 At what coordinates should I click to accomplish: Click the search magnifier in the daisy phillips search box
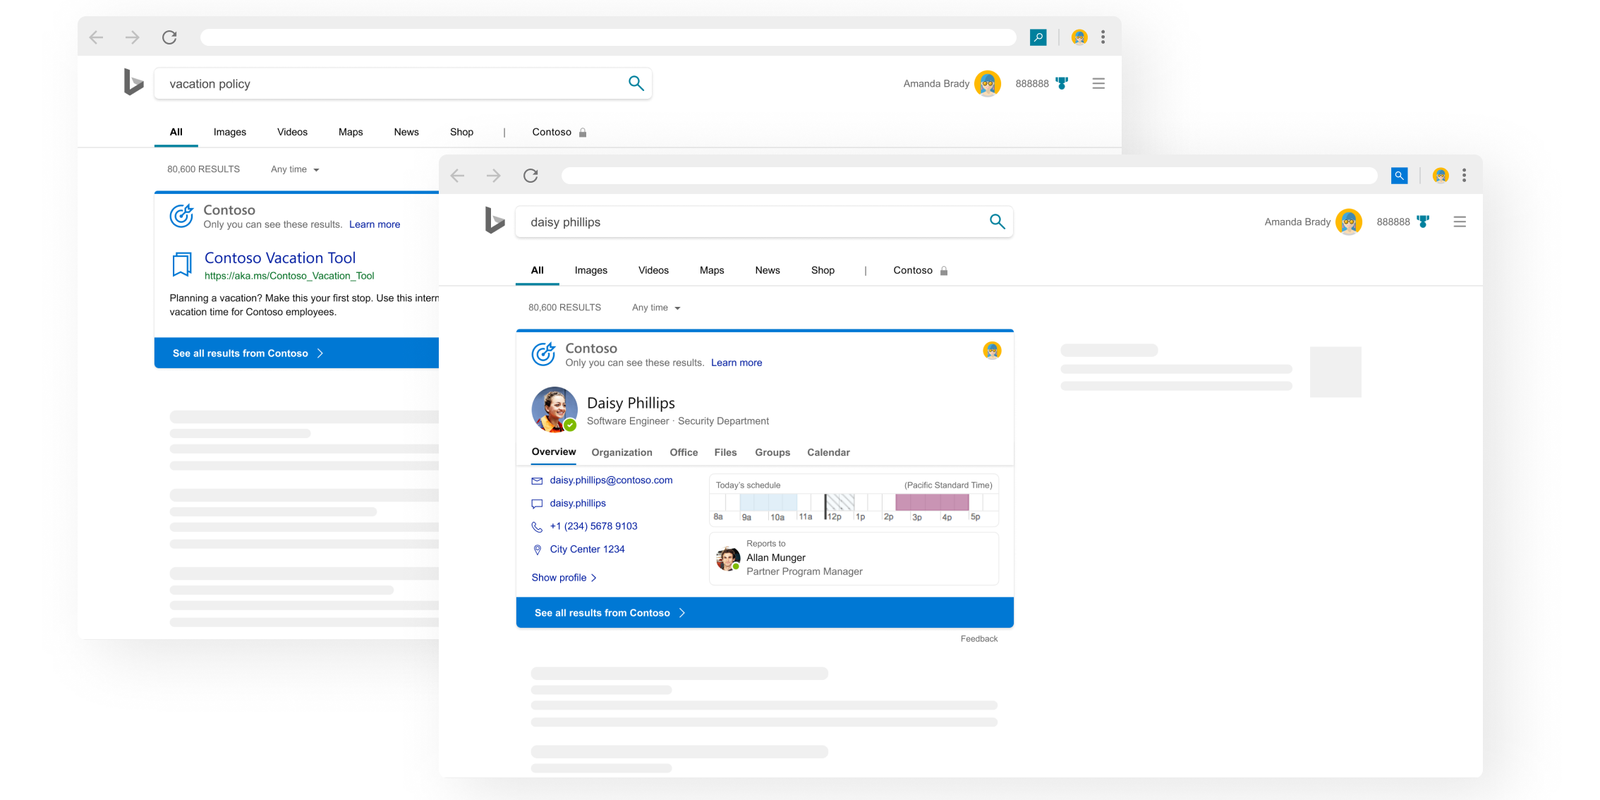tap(997, 221)
